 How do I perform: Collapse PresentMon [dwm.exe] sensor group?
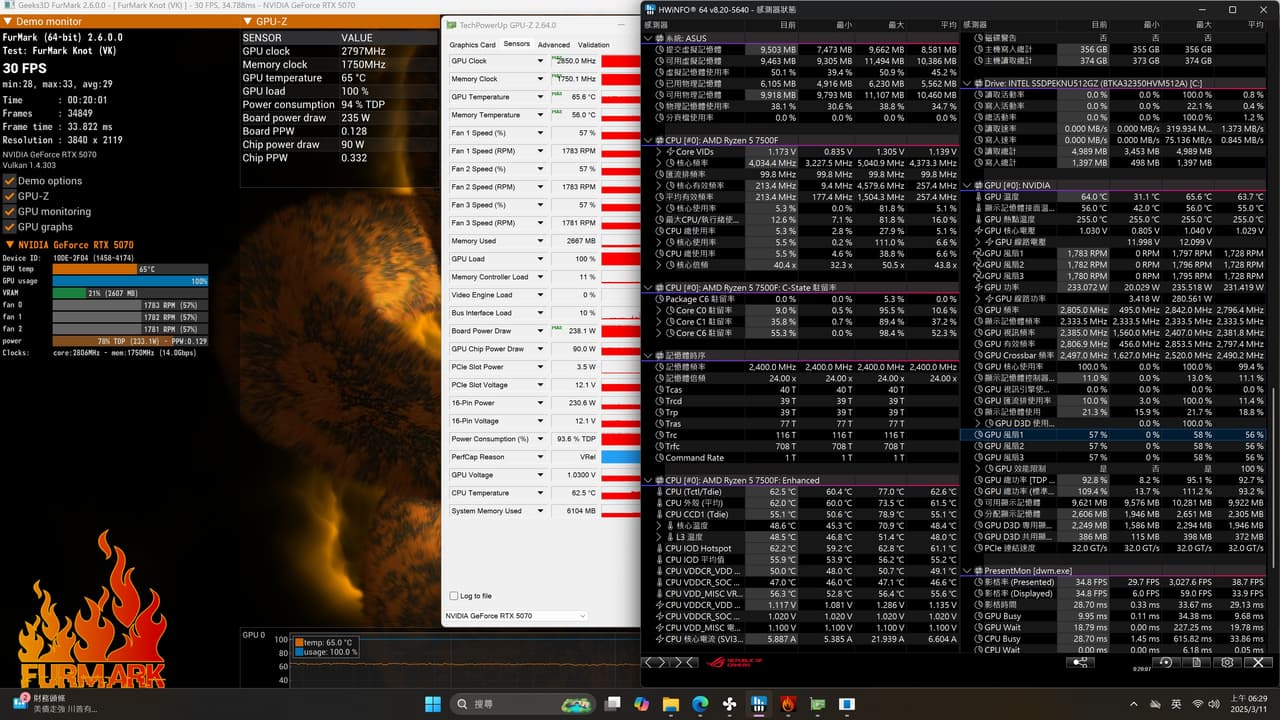click(967, 571)
